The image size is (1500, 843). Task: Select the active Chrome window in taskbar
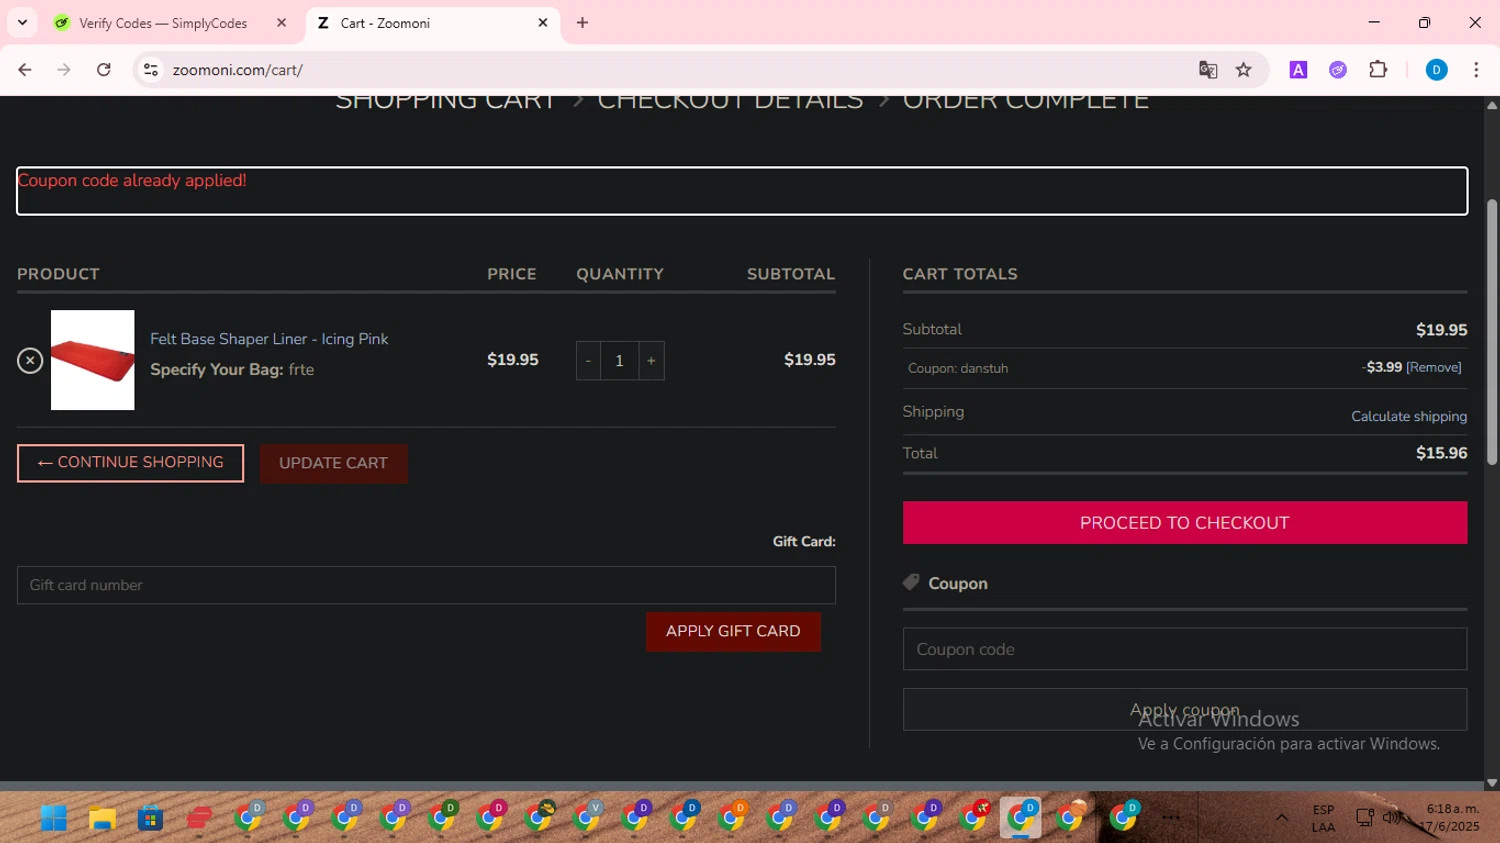[1021, 818]
